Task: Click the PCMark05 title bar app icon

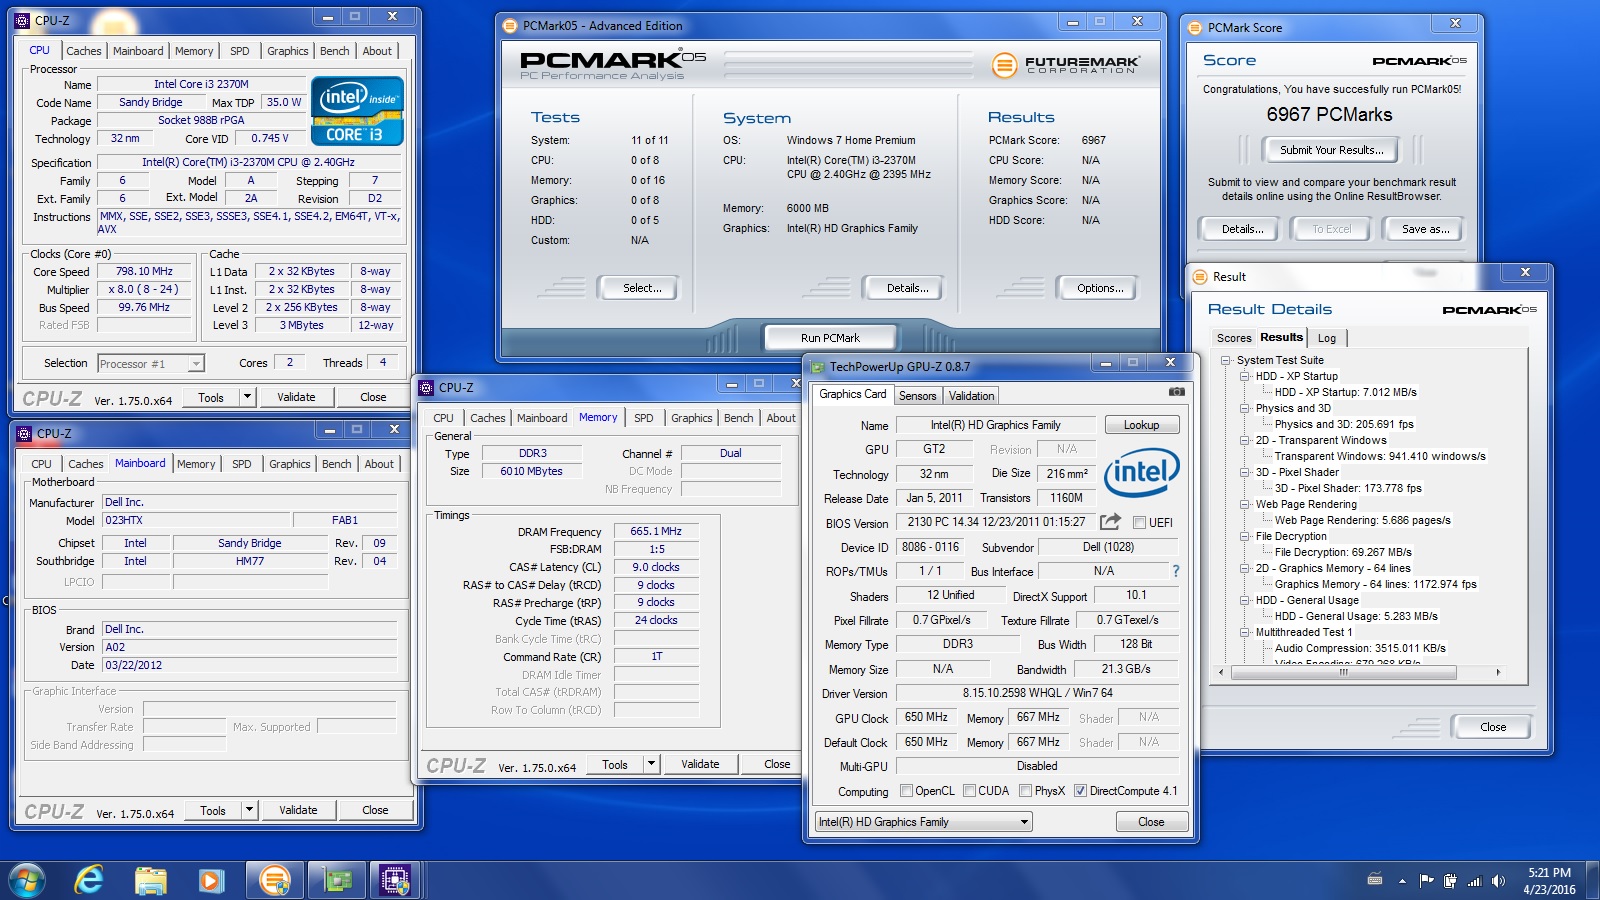Action: click(510, 26)
